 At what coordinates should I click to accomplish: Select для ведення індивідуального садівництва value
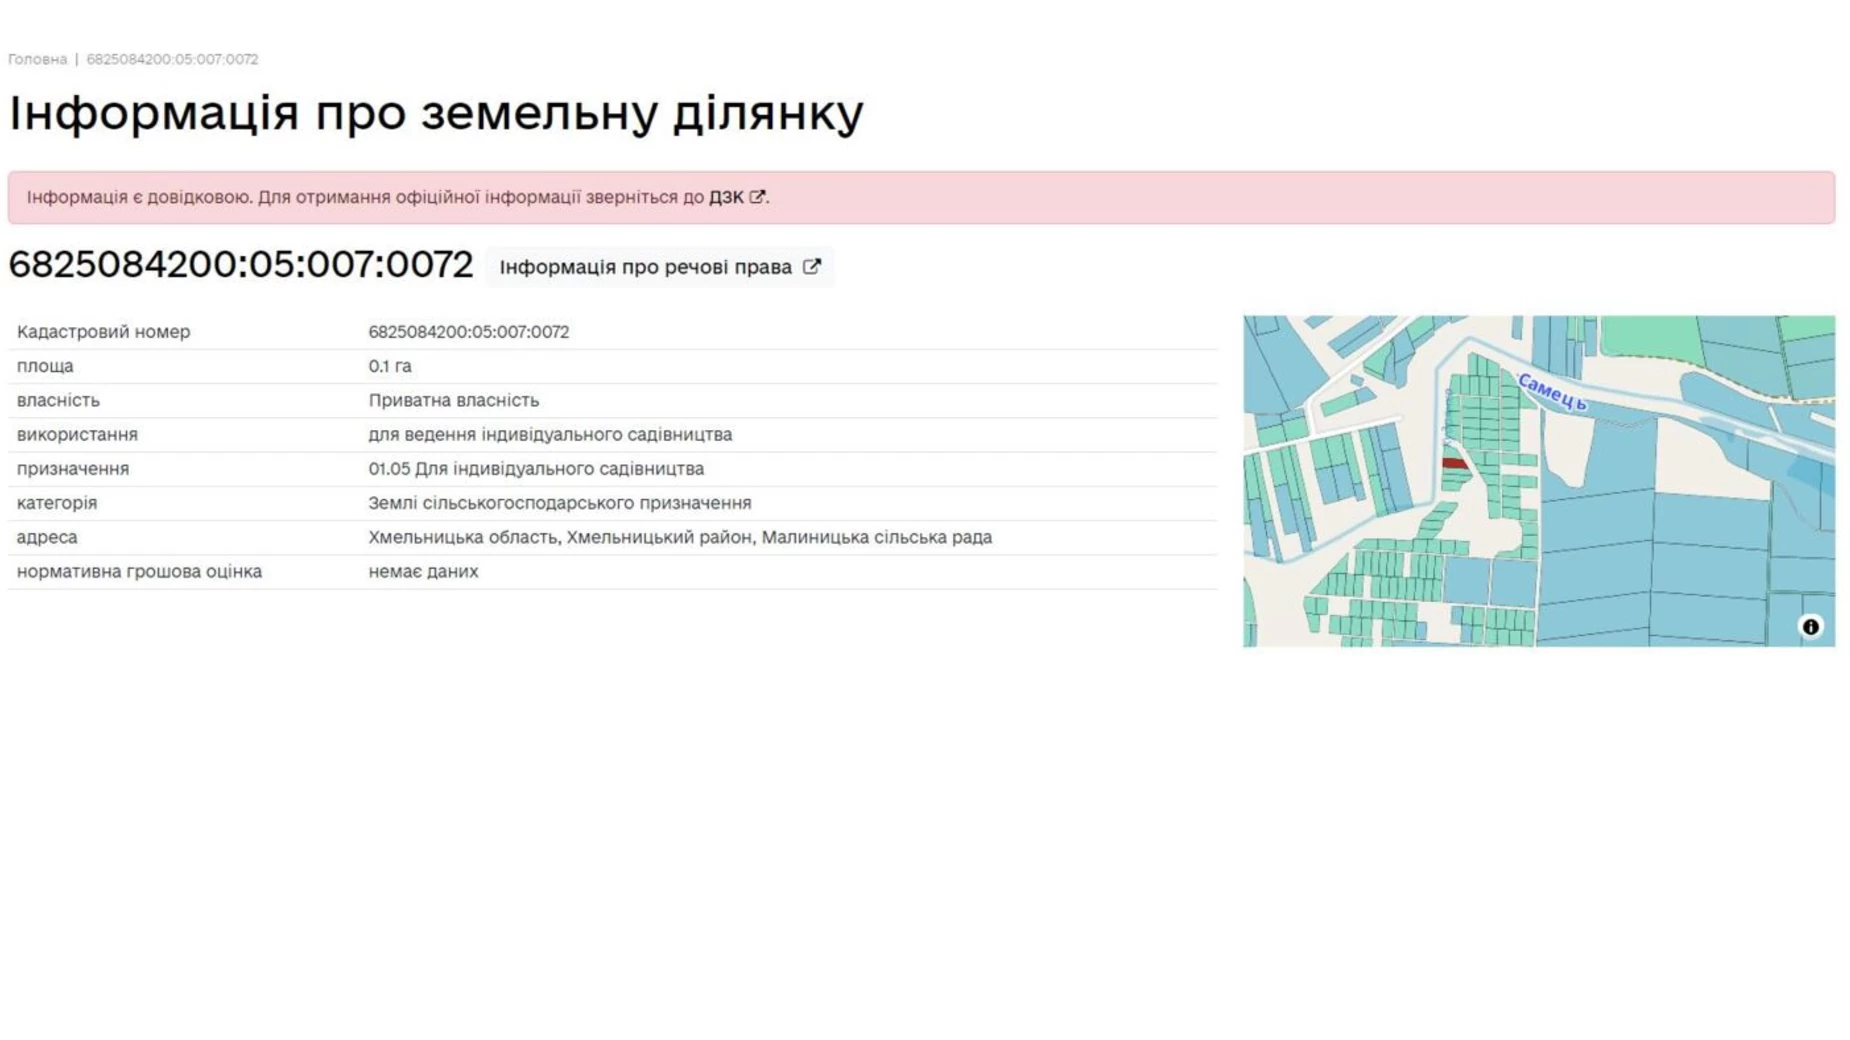(550, 435)
